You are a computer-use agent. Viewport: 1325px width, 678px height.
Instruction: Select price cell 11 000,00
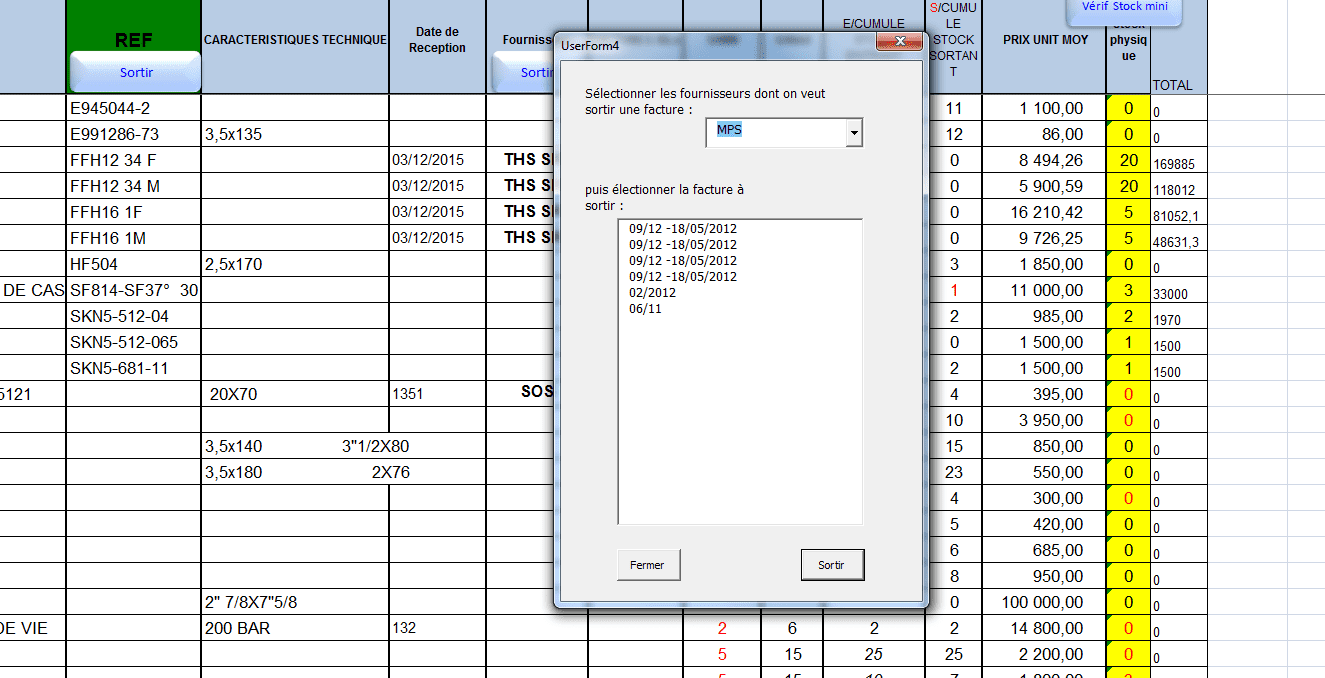(x=1045, y=290)
